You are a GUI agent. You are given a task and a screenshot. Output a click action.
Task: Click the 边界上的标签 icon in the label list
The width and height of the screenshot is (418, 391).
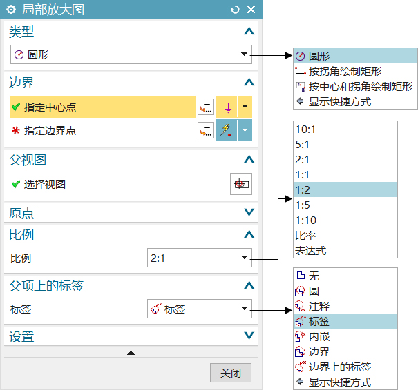point(300,367)
